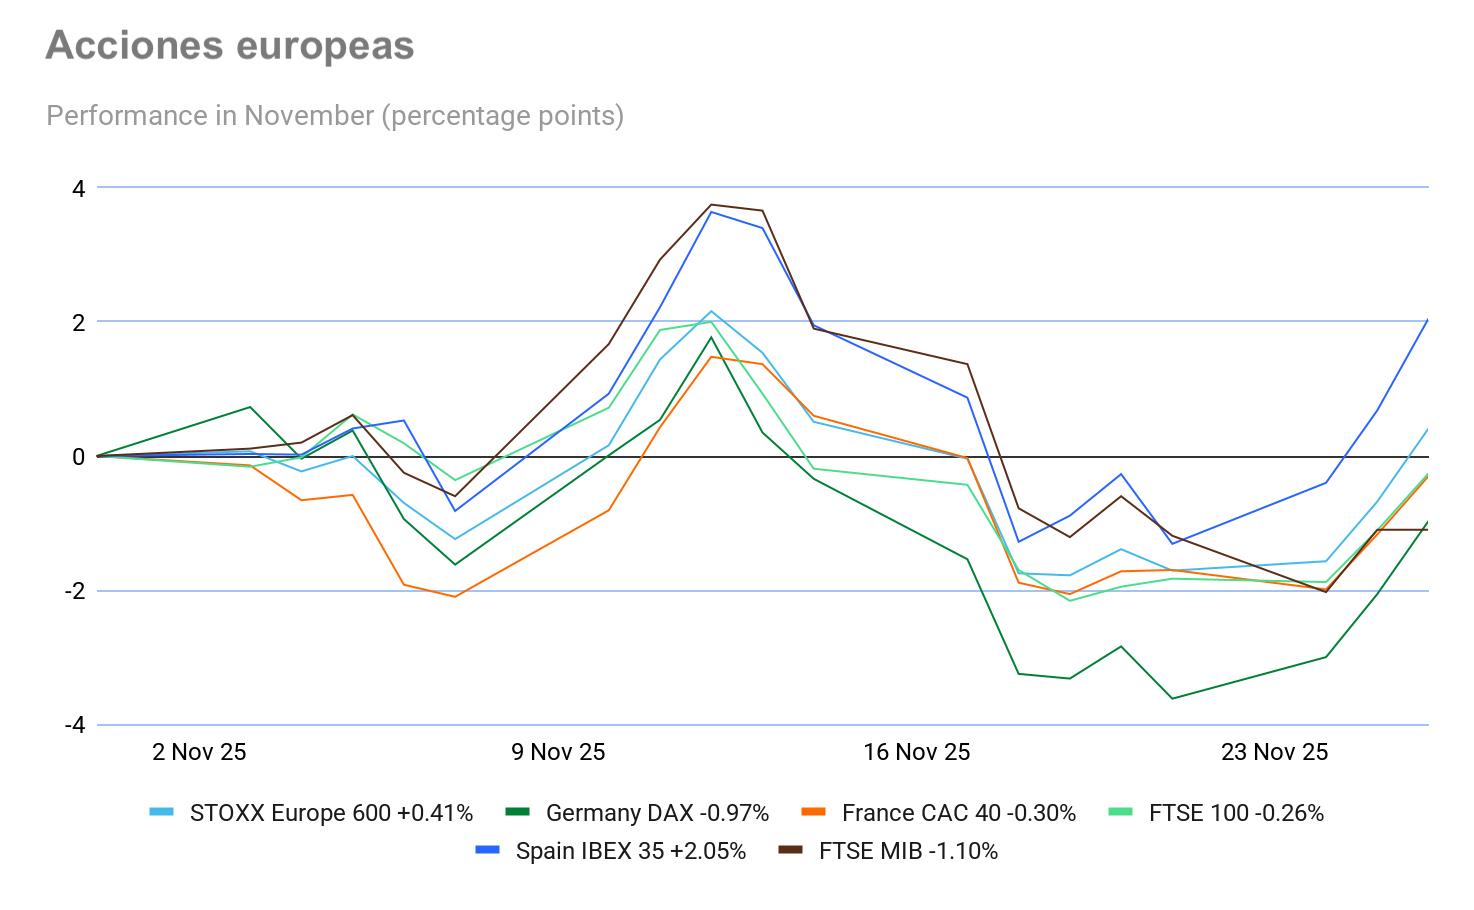This screenshot has height=910, width=1474.
Task: Select the Spain IBEX 35 blue legend swatch
Action: tap(488, 850)
